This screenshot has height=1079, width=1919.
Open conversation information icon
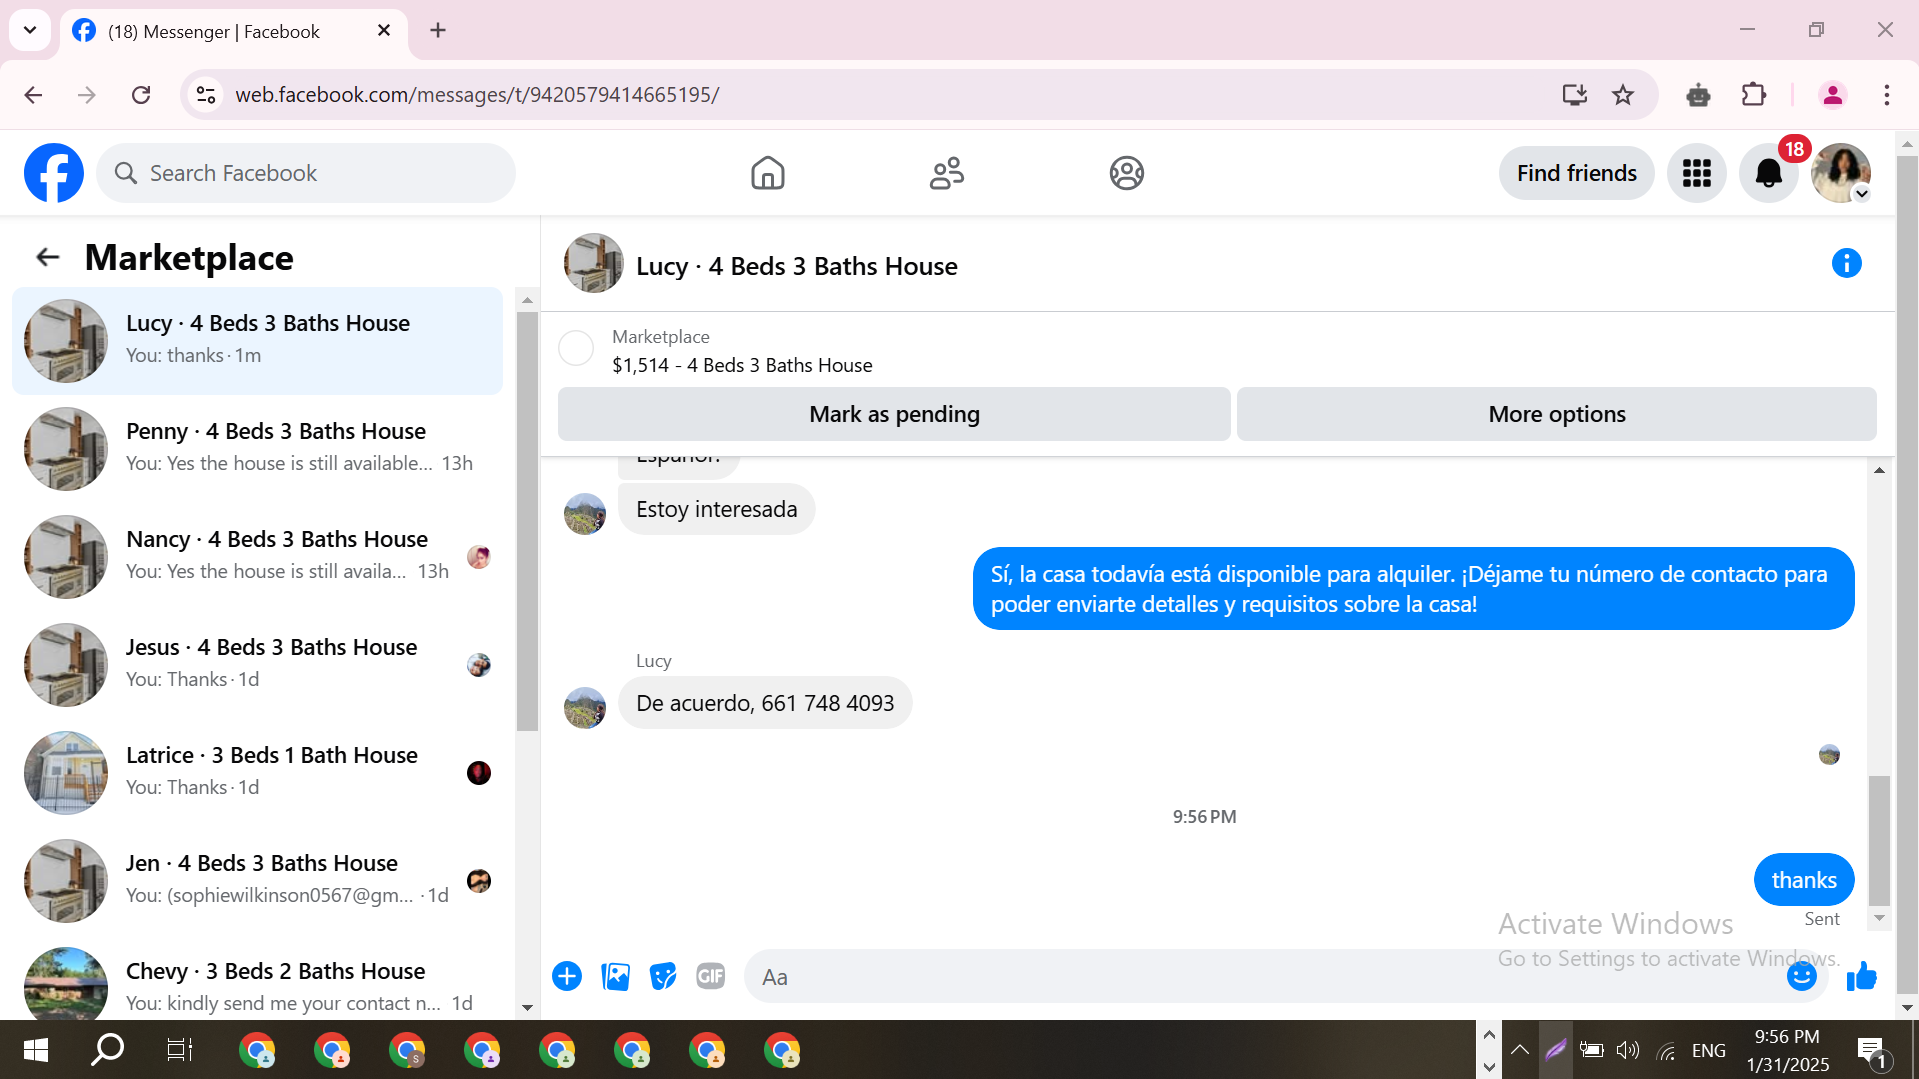(1846, 263)
